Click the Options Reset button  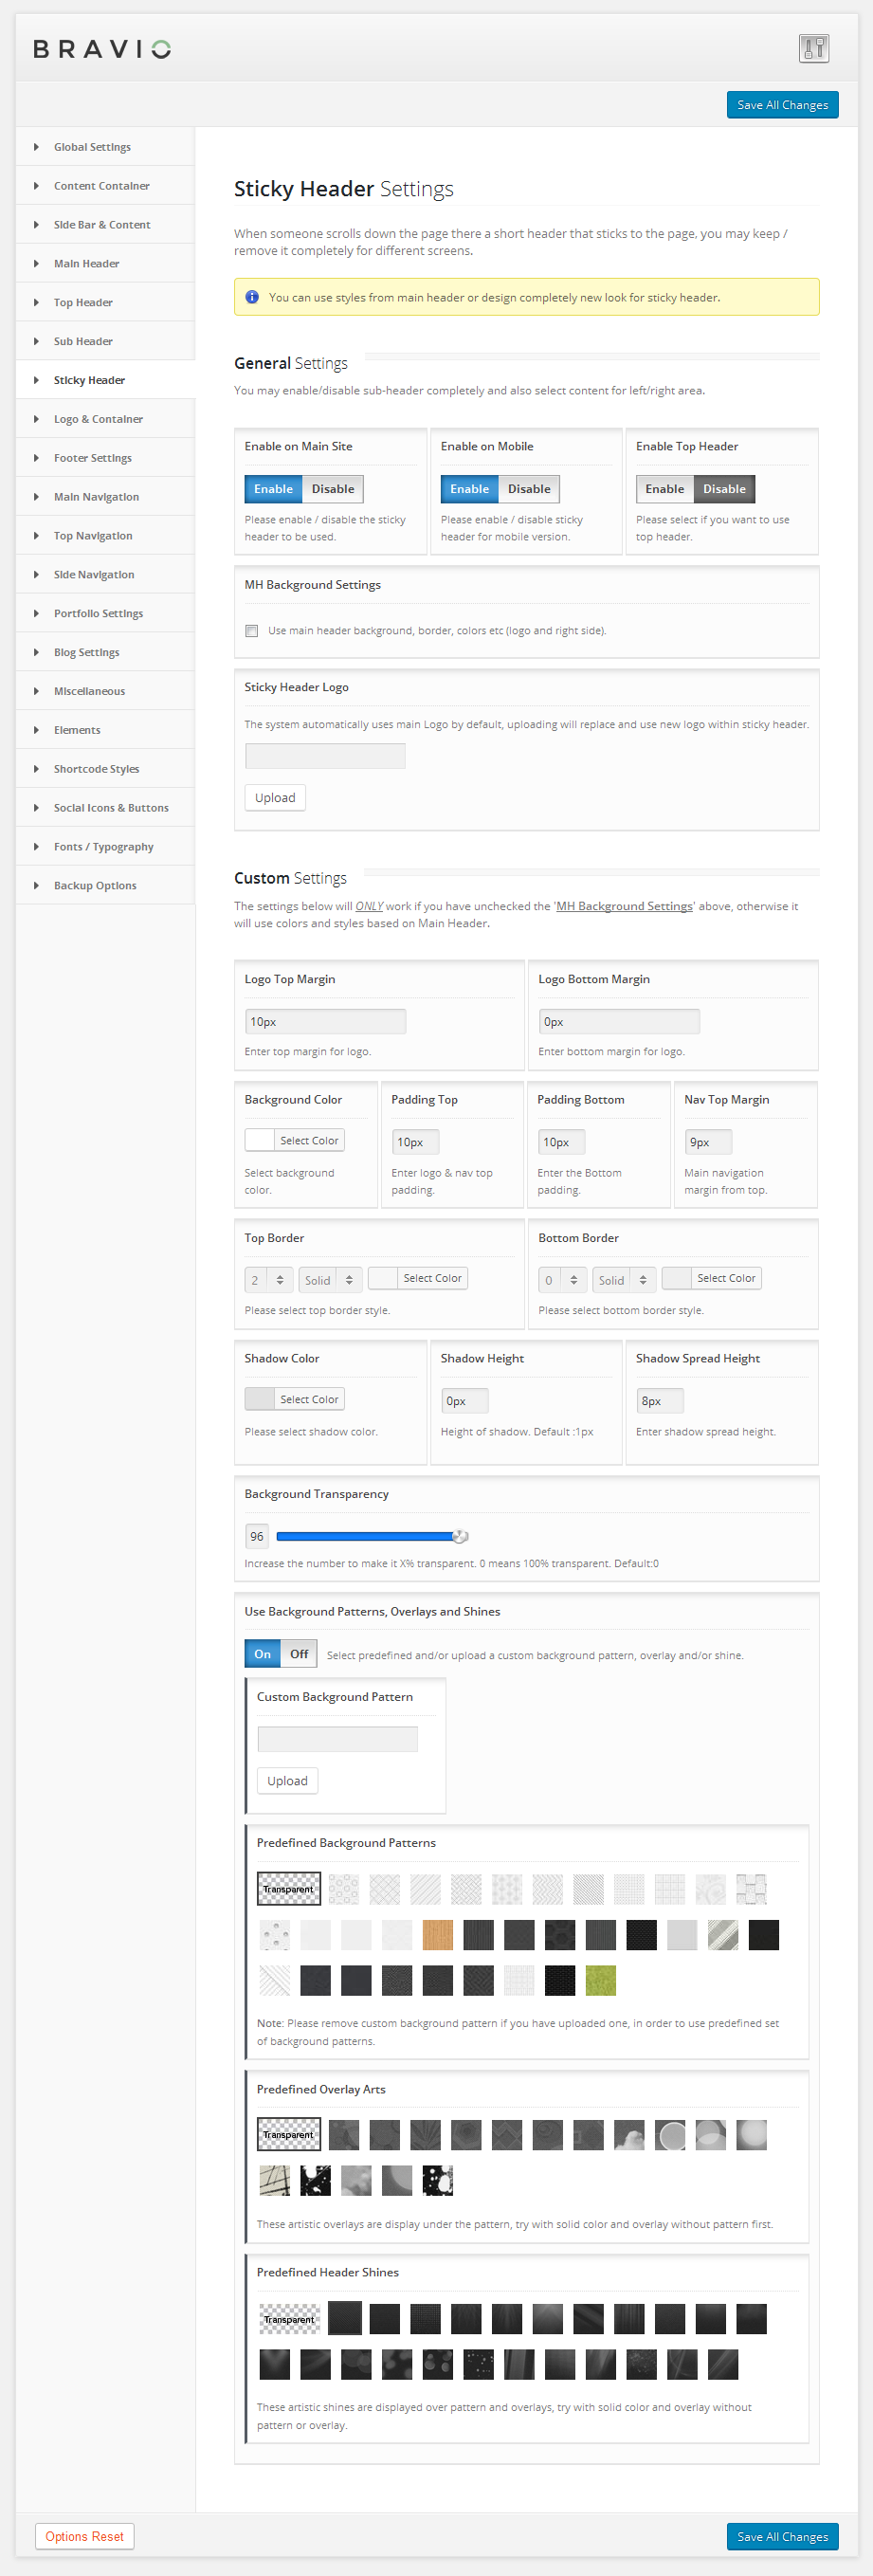(85, 2536)
